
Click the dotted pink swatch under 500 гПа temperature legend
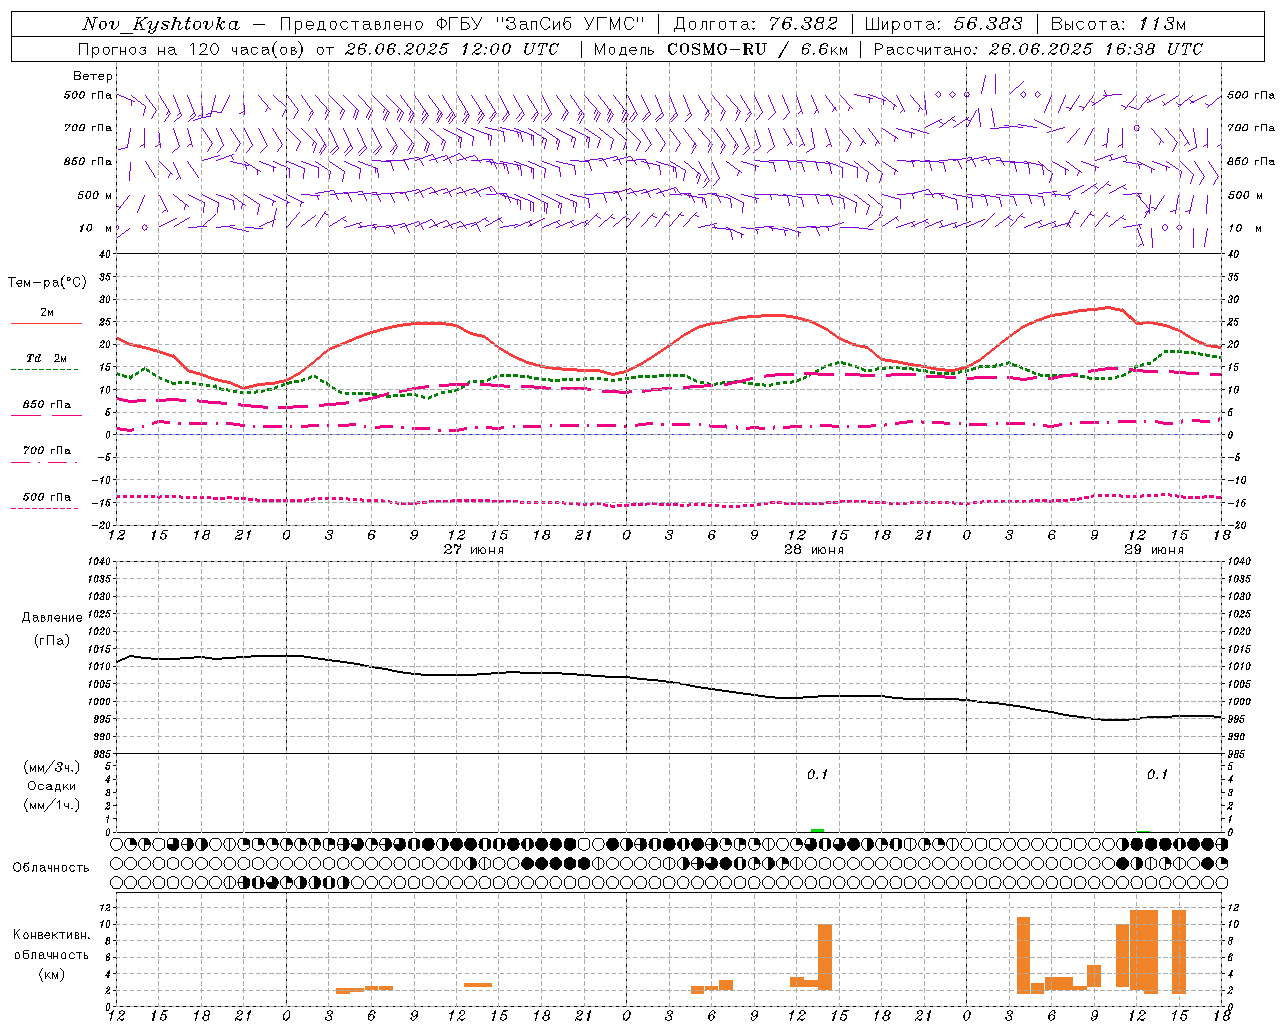pyautogui.click(x=44, y=508)
